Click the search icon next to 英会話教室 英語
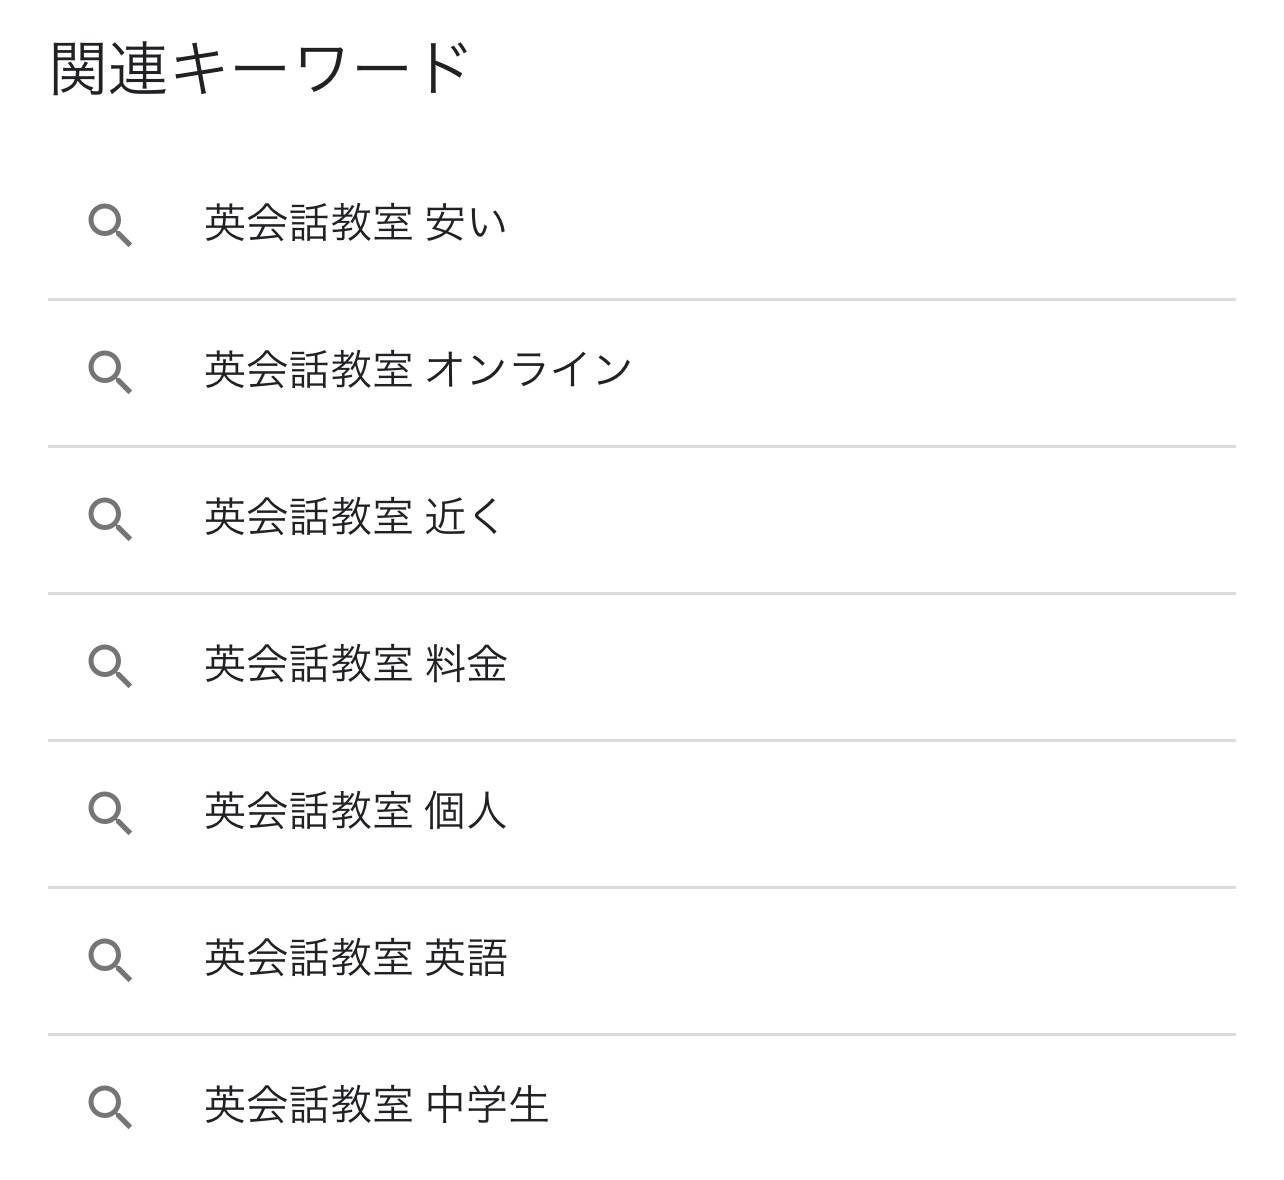Screen dimensions: 1284x1180 click(113, 959)
